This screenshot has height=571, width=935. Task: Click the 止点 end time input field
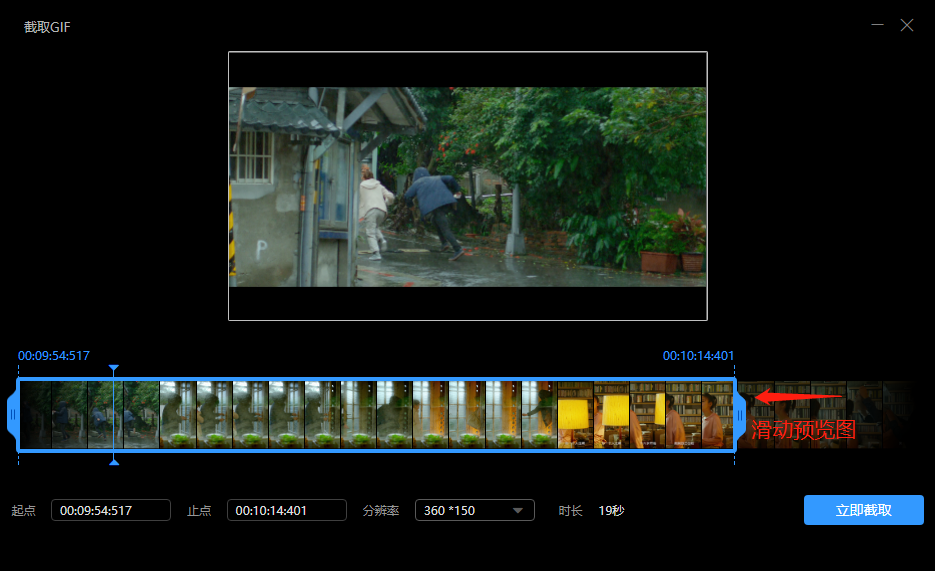point(287,510)
